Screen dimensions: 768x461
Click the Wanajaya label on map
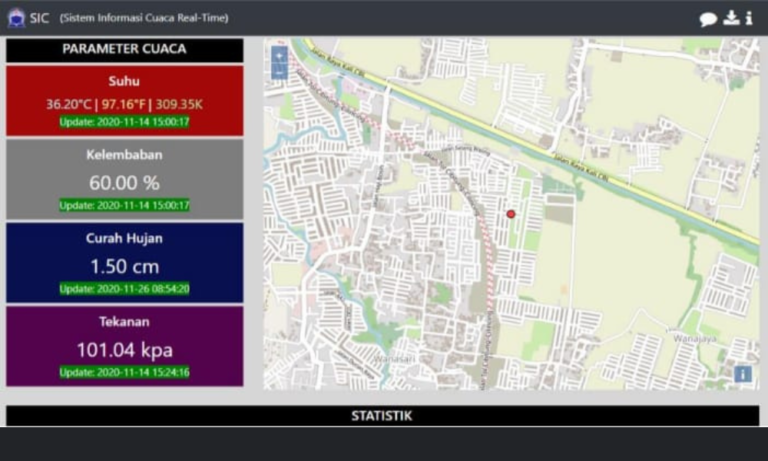tap(695, 339)
